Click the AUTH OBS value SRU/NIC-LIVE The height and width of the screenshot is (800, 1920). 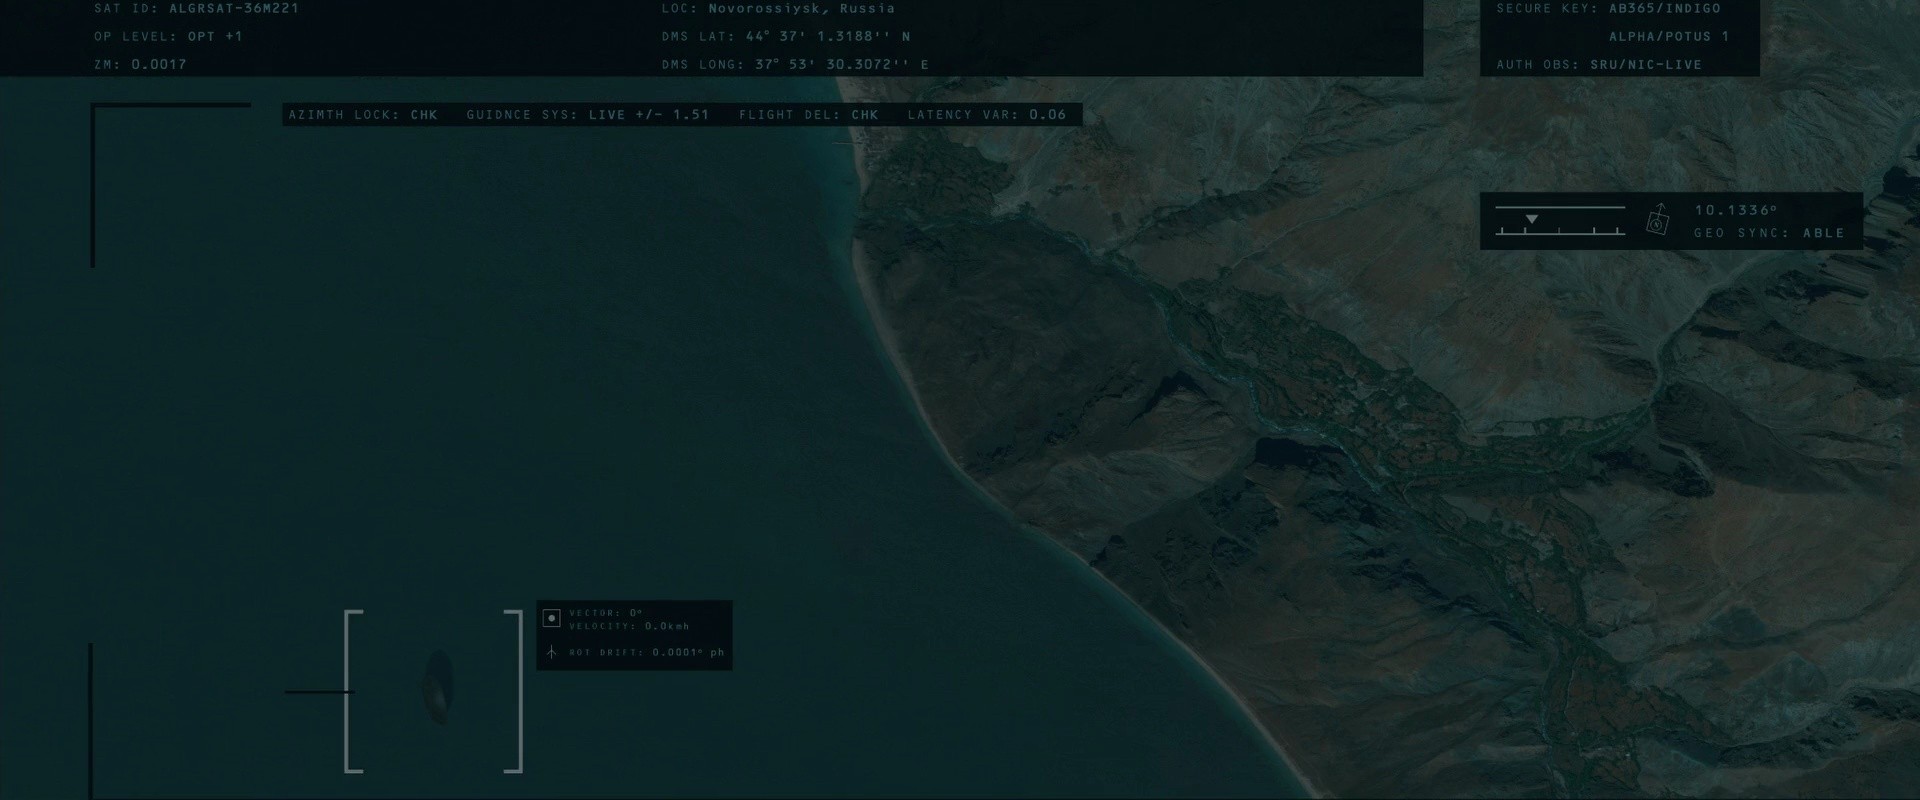(x=1646, y=64)
